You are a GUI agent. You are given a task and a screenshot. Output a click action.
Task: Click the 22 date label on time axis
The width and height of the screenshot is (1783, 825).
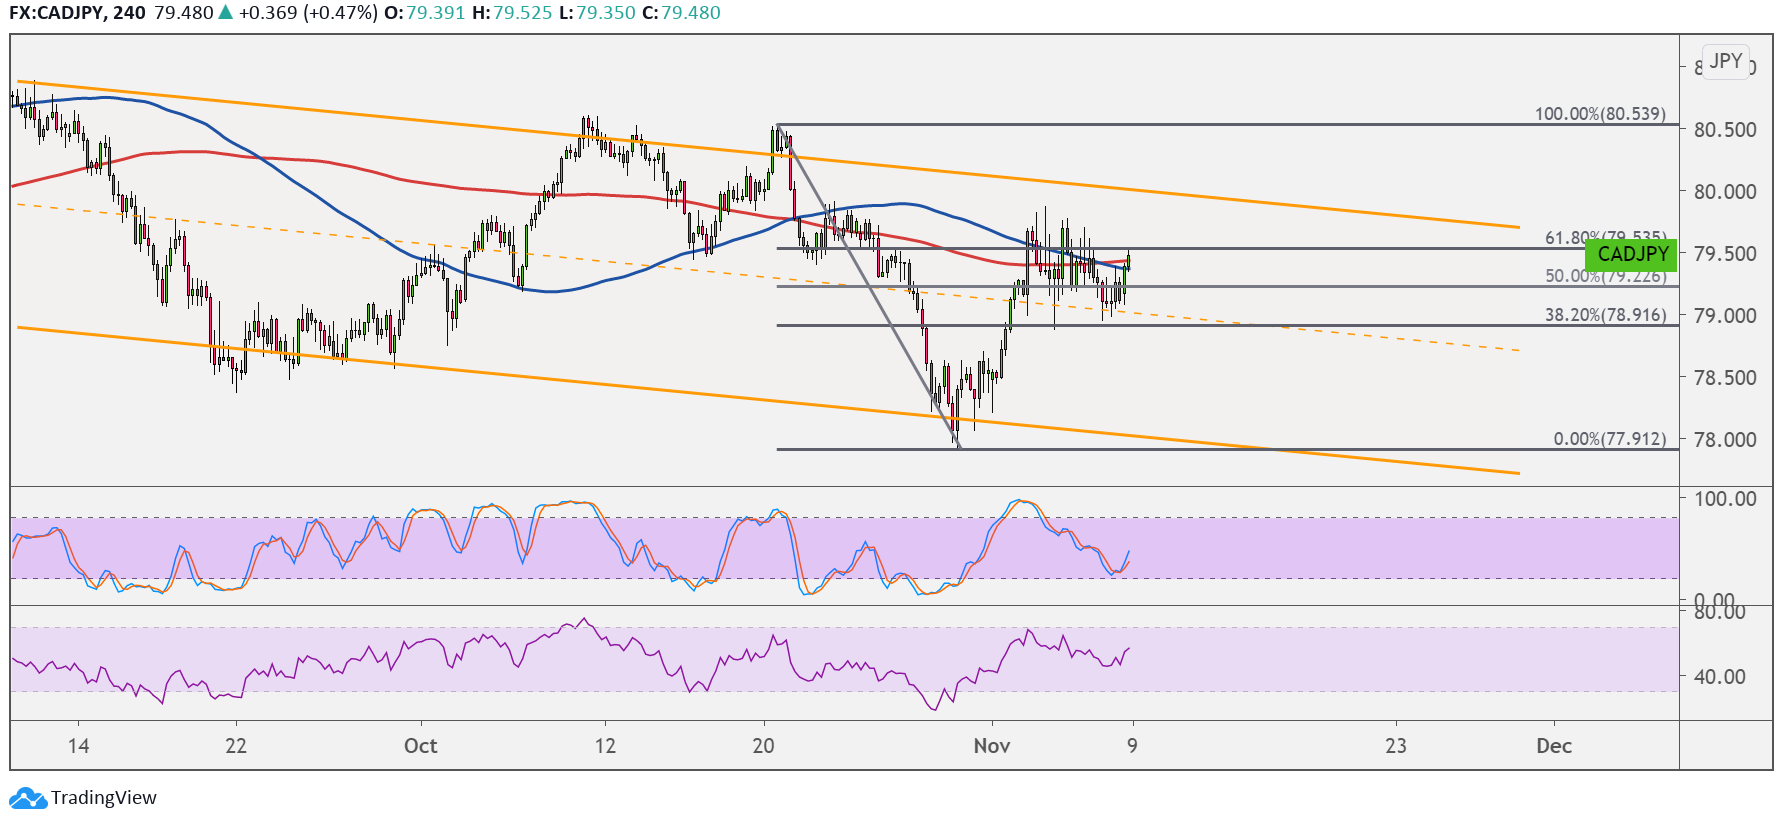236,746
